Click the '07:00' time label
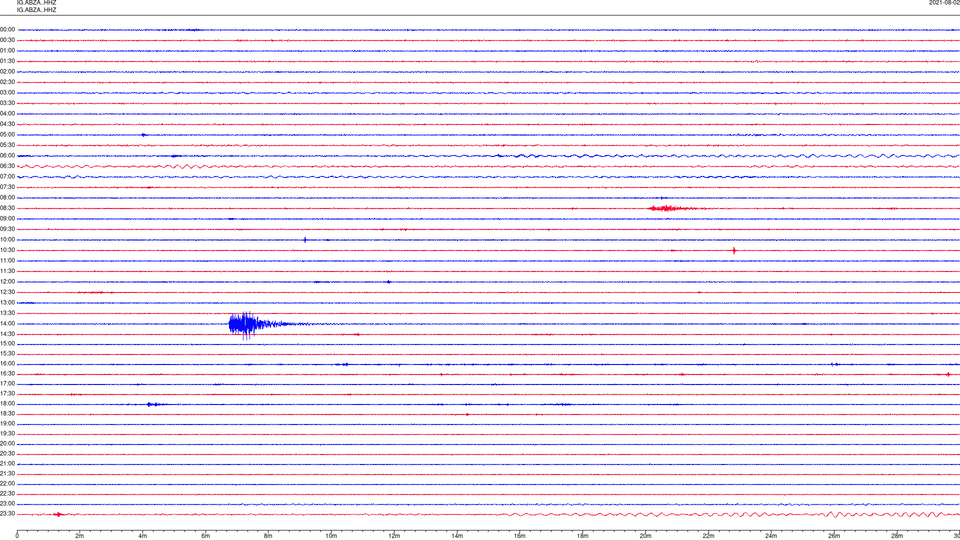The height and width of the screenshot is (540, 960). click(x=7, y=176)
